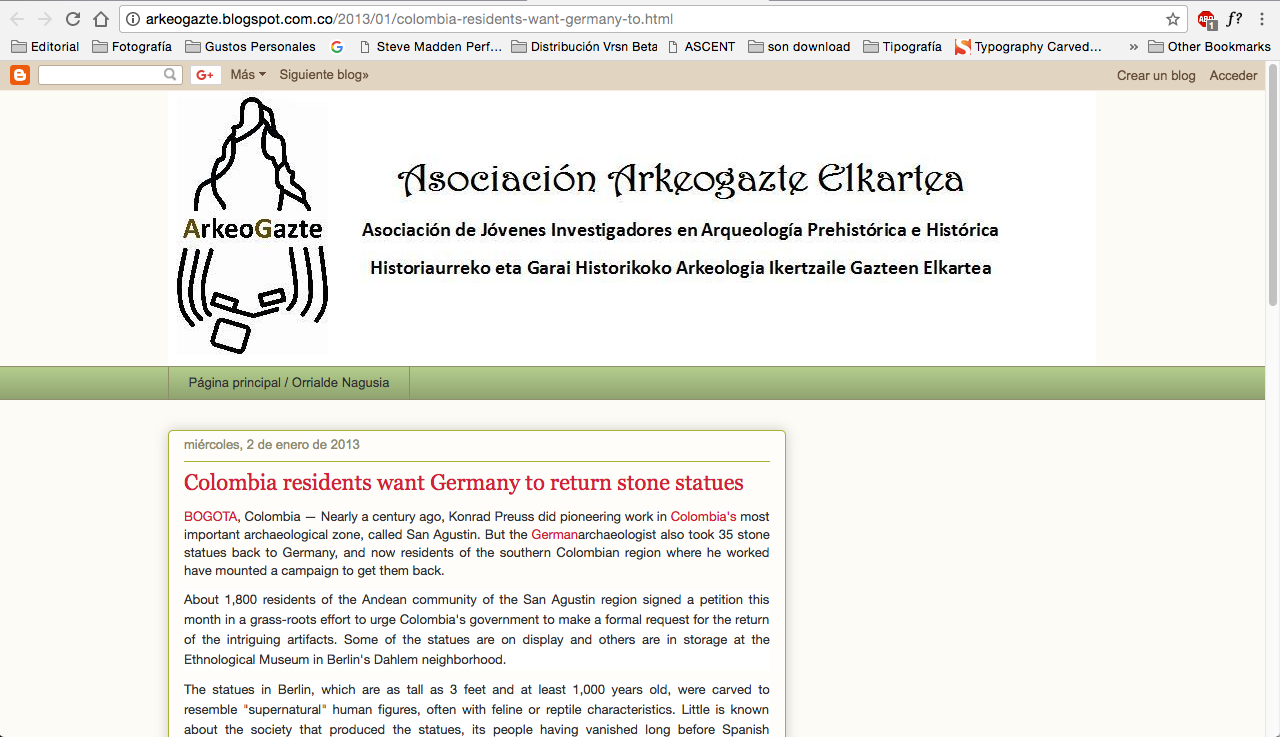Click the Asociación Arkeogazte Elkartea header title
Screen dimensions: 1280x737
tap(681, 180)
